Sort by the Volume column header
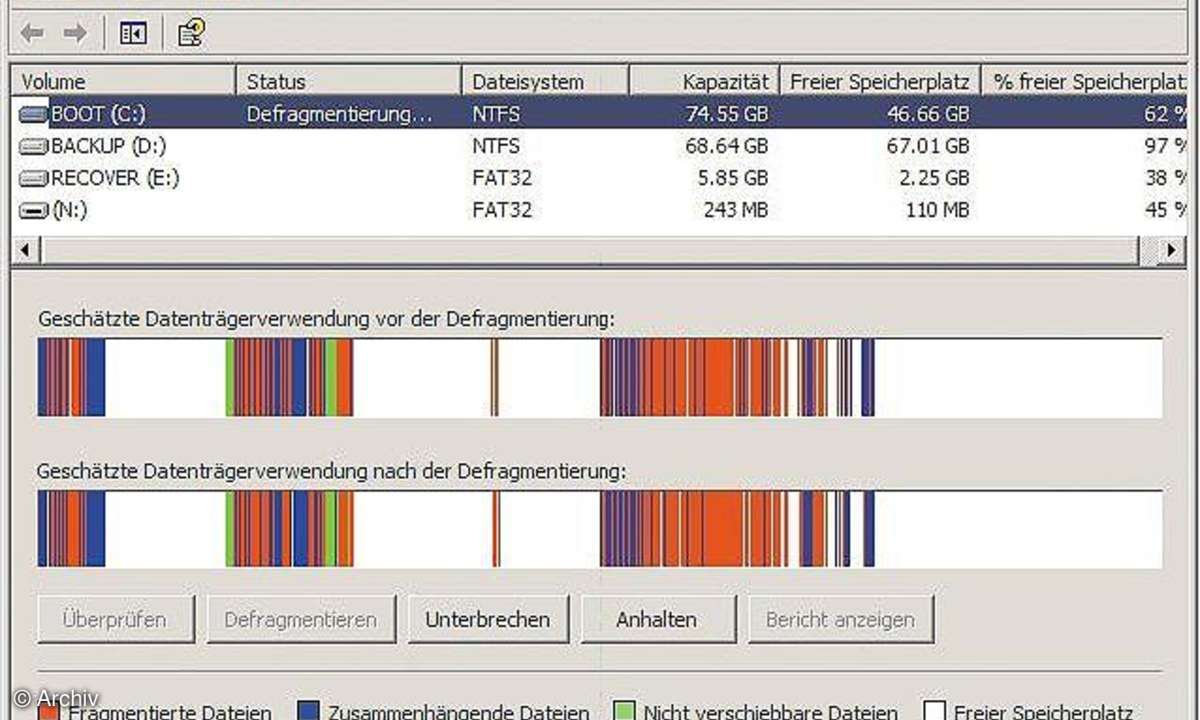 [123, 81]
